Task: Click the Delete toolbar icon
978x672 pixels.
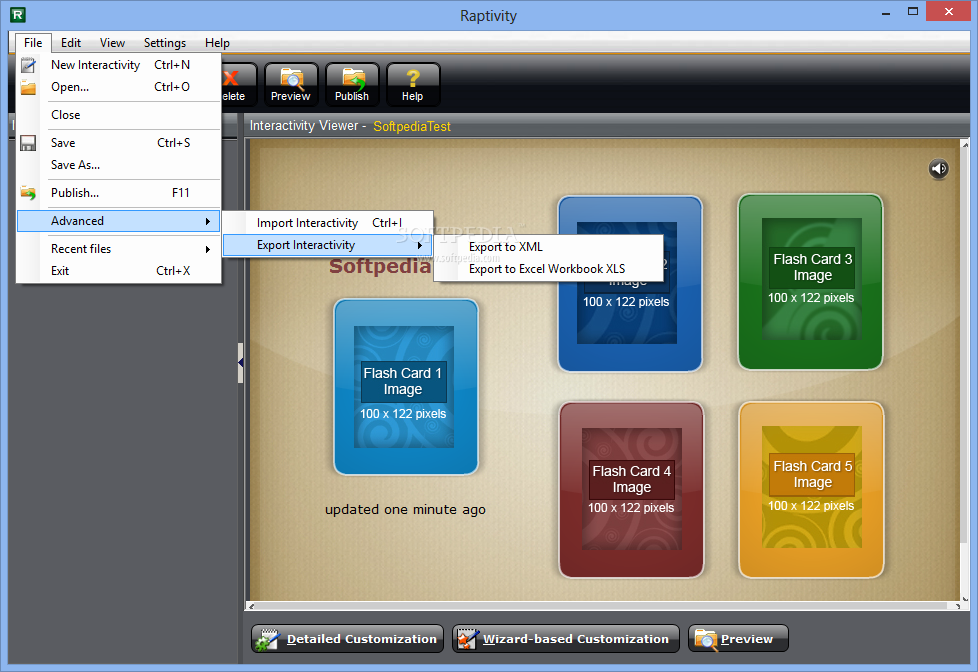Action: click(x=238, y=85)
